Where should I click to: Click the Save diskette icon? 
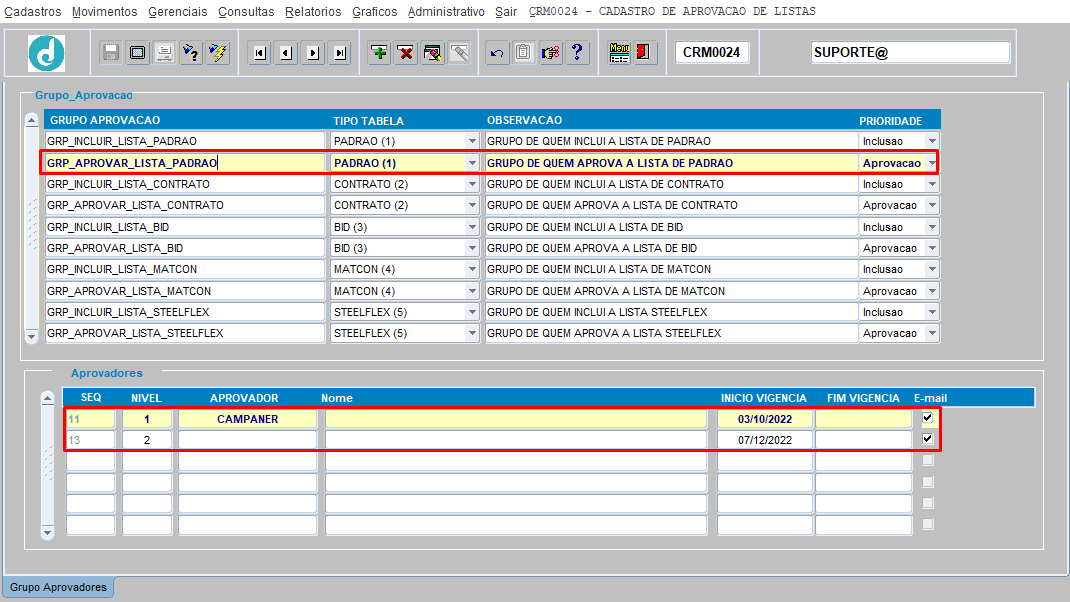tap(111, 53)
